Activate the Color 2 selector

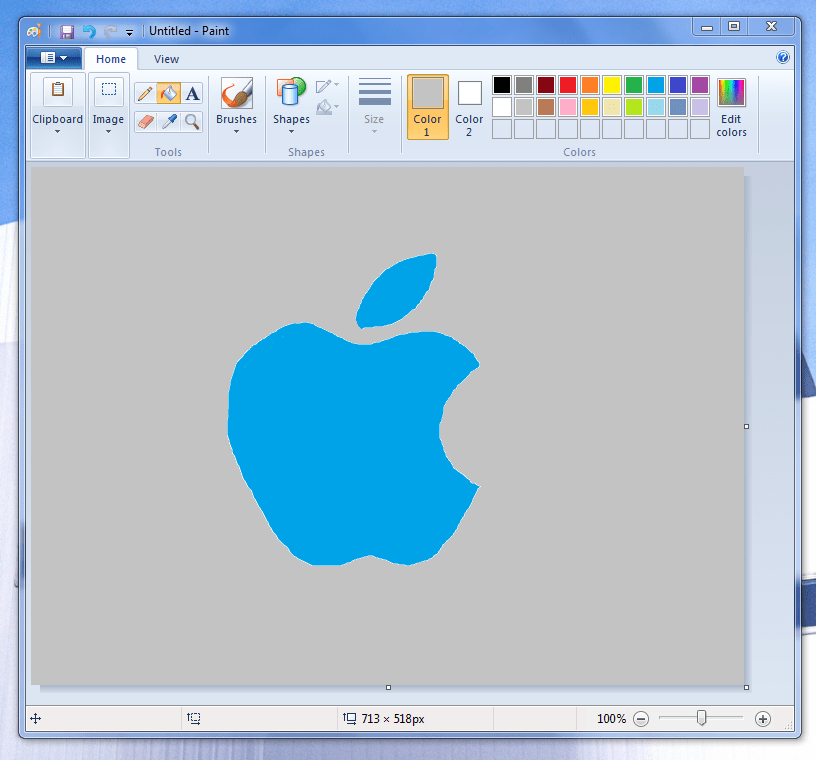(x=469, y=107)
